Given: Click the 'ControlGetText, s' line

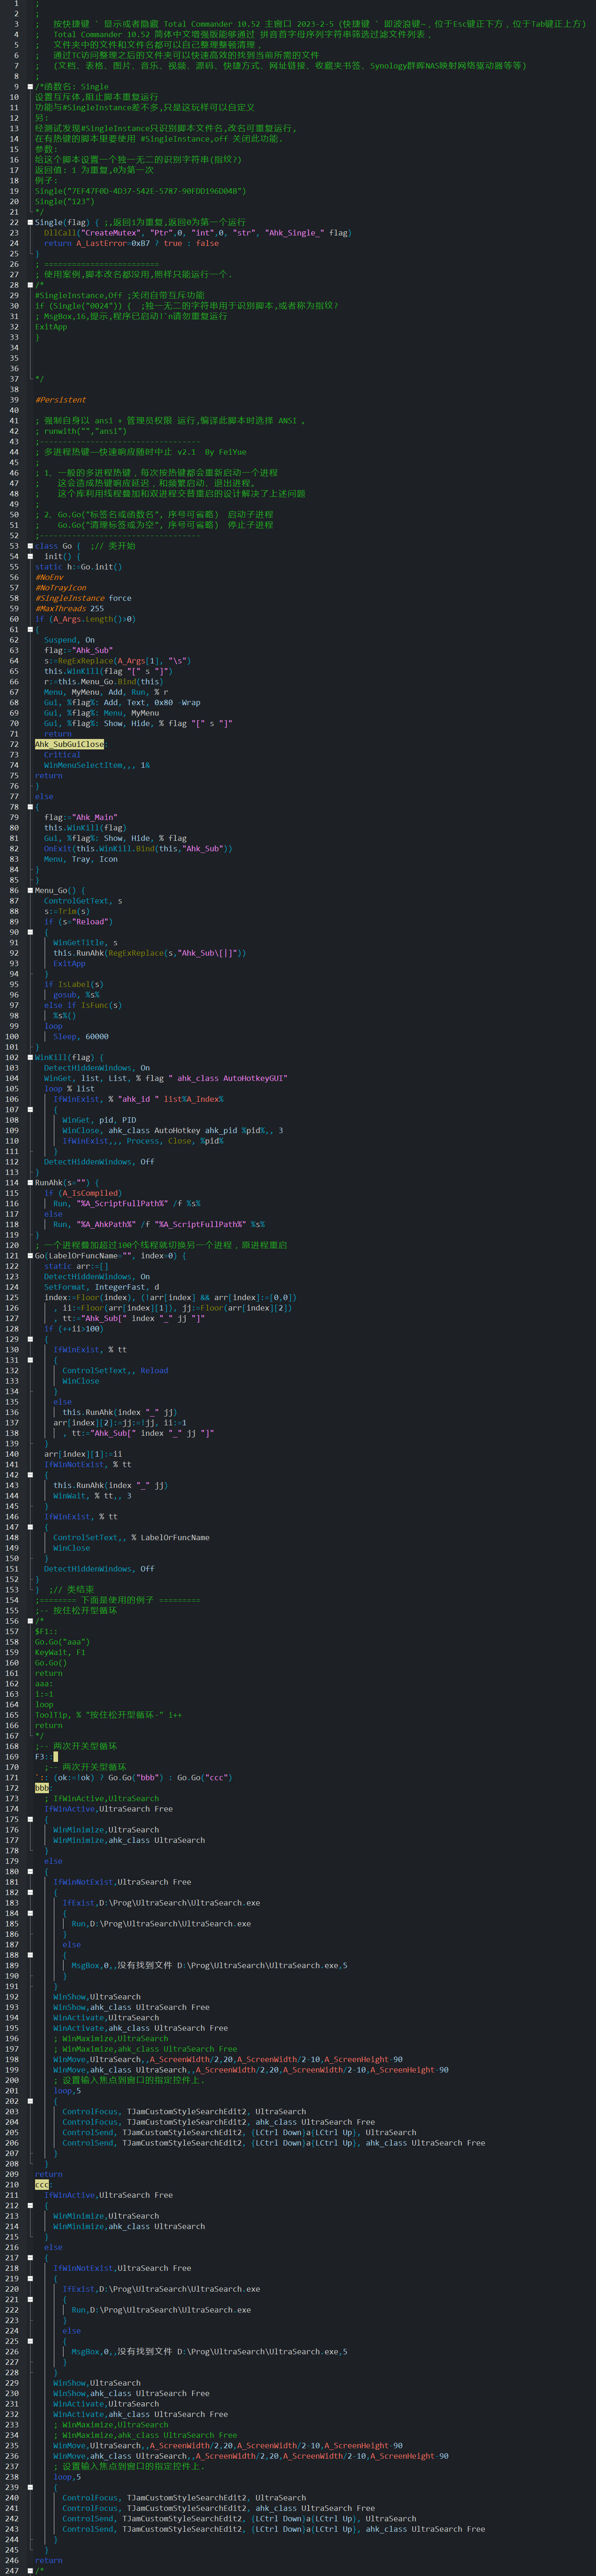Looking at the screenshot, I should (83, 900).
